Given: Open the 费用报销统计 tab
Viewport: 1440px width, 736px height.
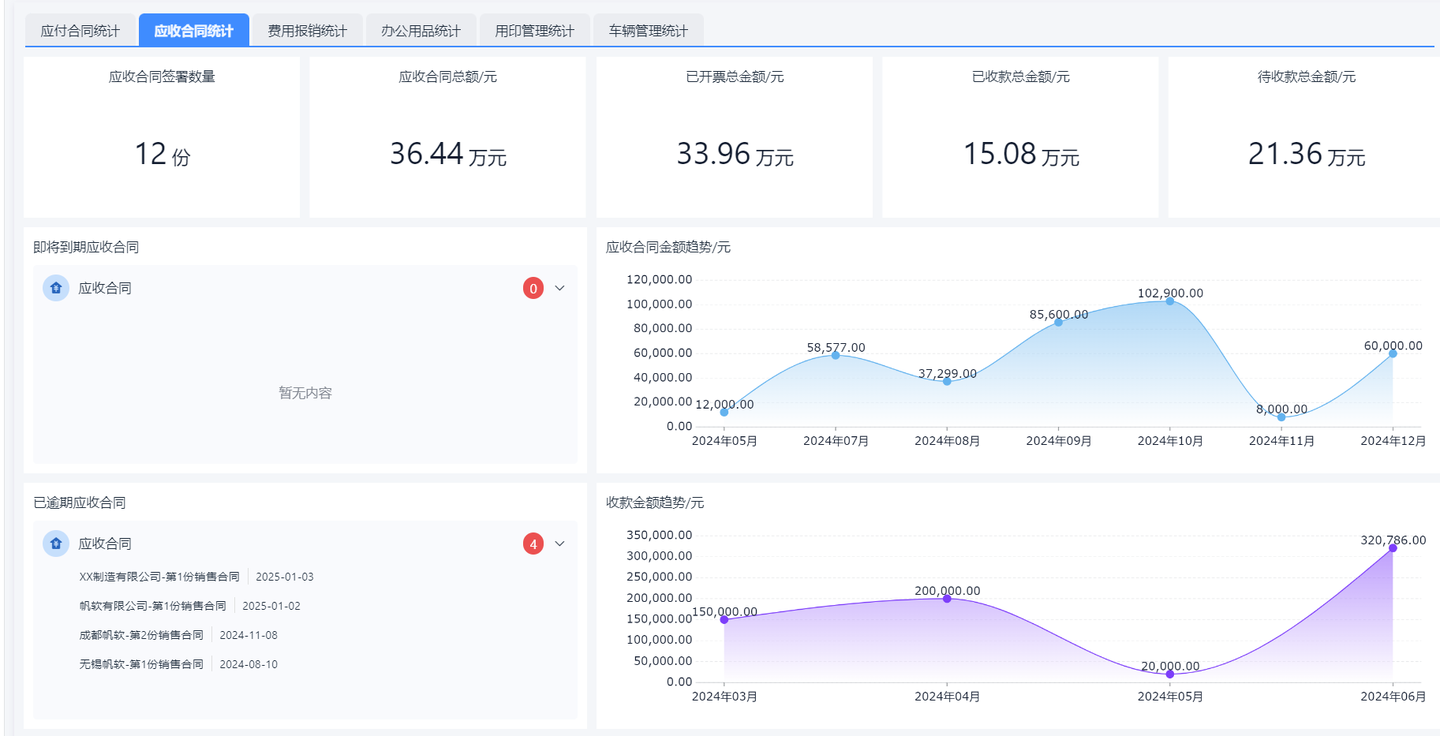Looking at the screenshot, I should click(x=306, y=30).
